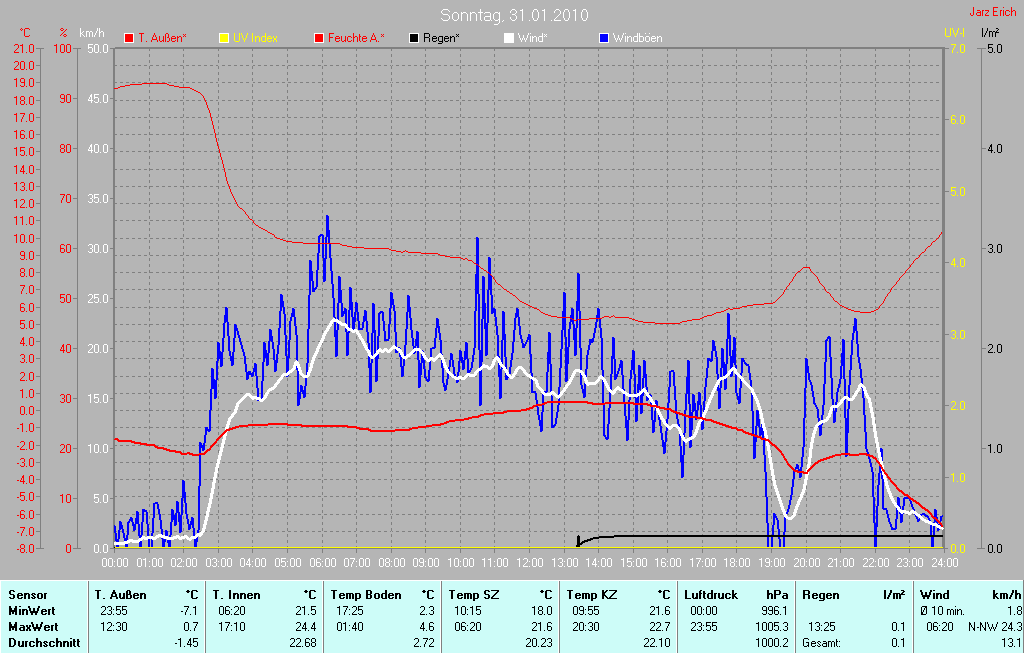Click the 'Temp SZ' column header
The height and width of the screenshot is (653, 1024).
474,595
